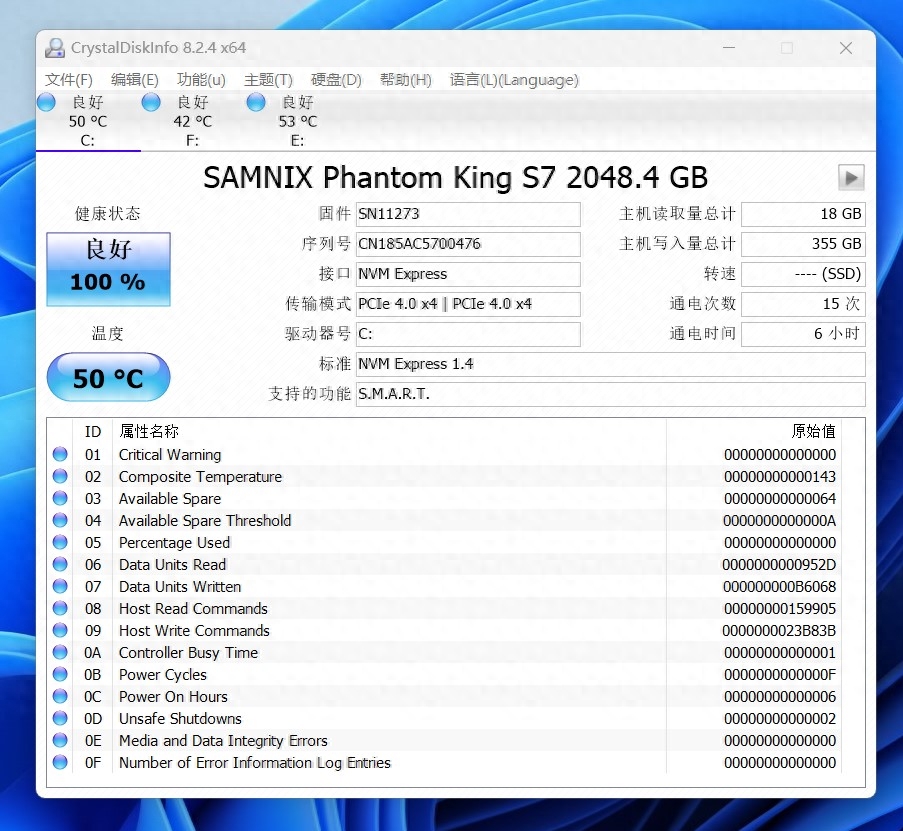
Task: Click status orb for Data Units Written
Action: (x=60, y=586)
